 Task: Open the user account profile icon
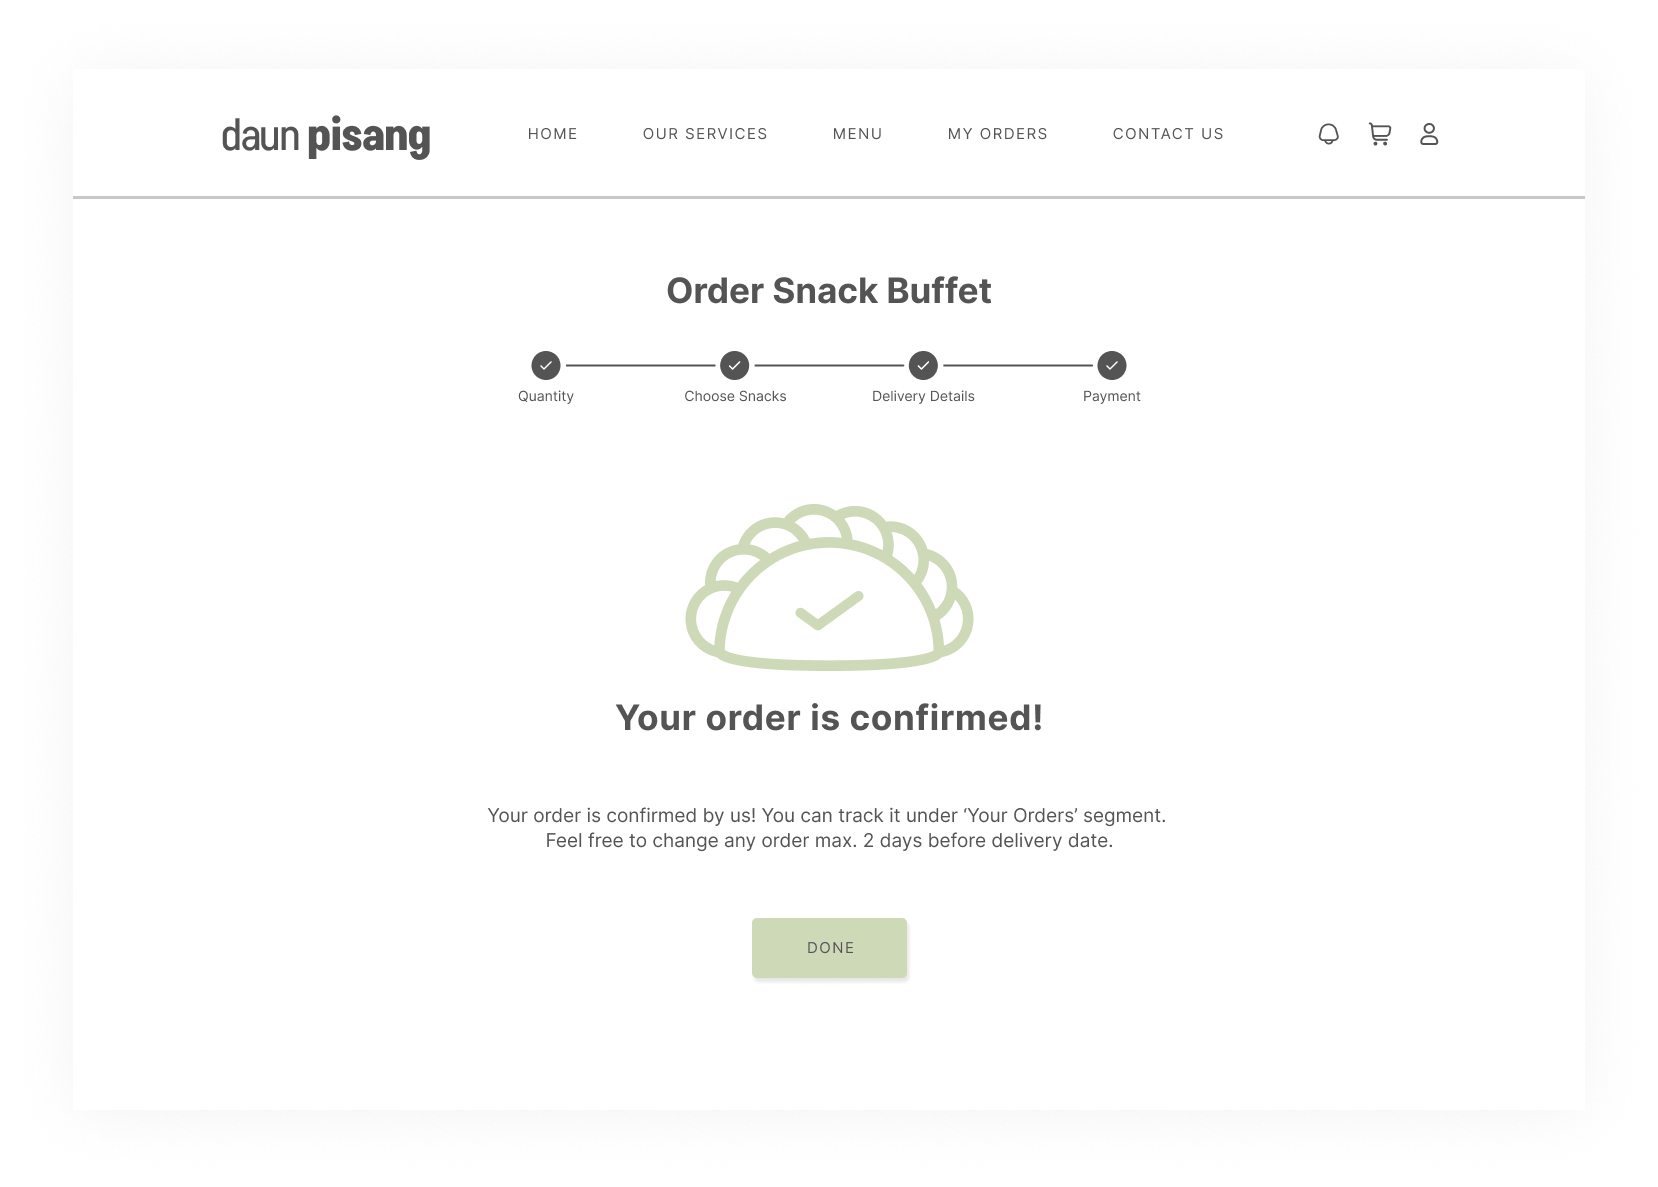point(1429,134)
